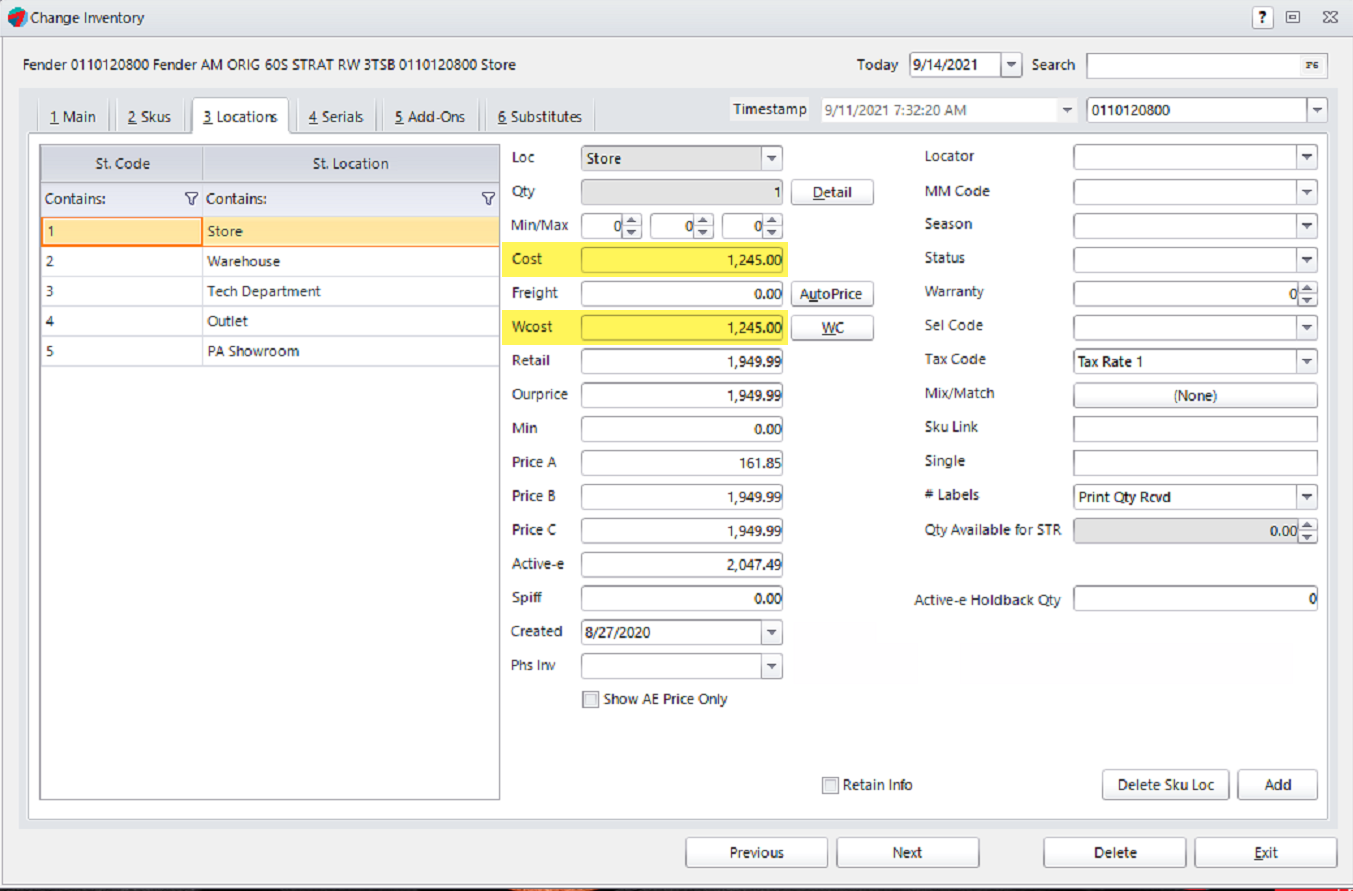Open the 5 Add-Ons tab

tap(430, 116)
